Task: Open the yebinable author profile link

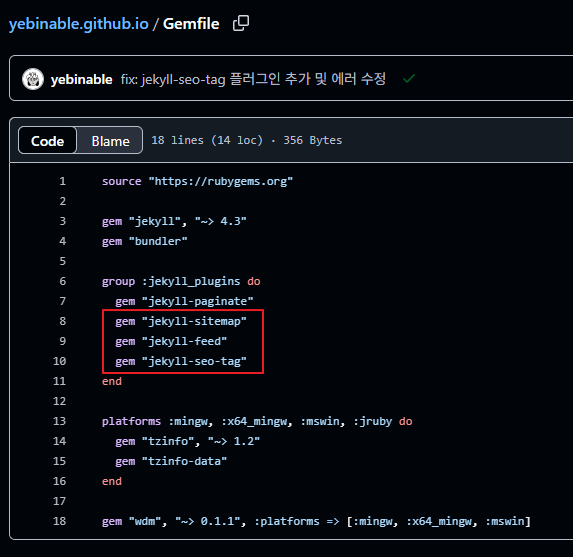Action: pos(81,79)
